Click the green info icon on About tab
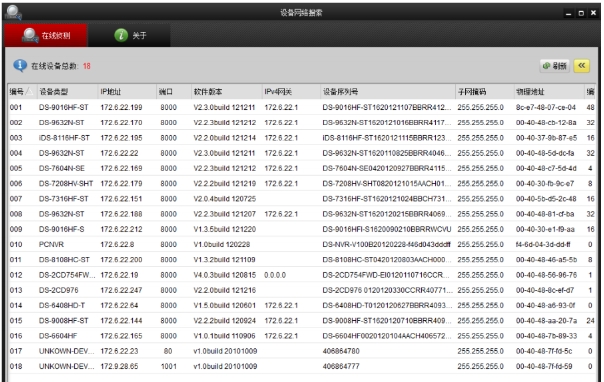The image size is (604, 382). (x=121, y=35)
